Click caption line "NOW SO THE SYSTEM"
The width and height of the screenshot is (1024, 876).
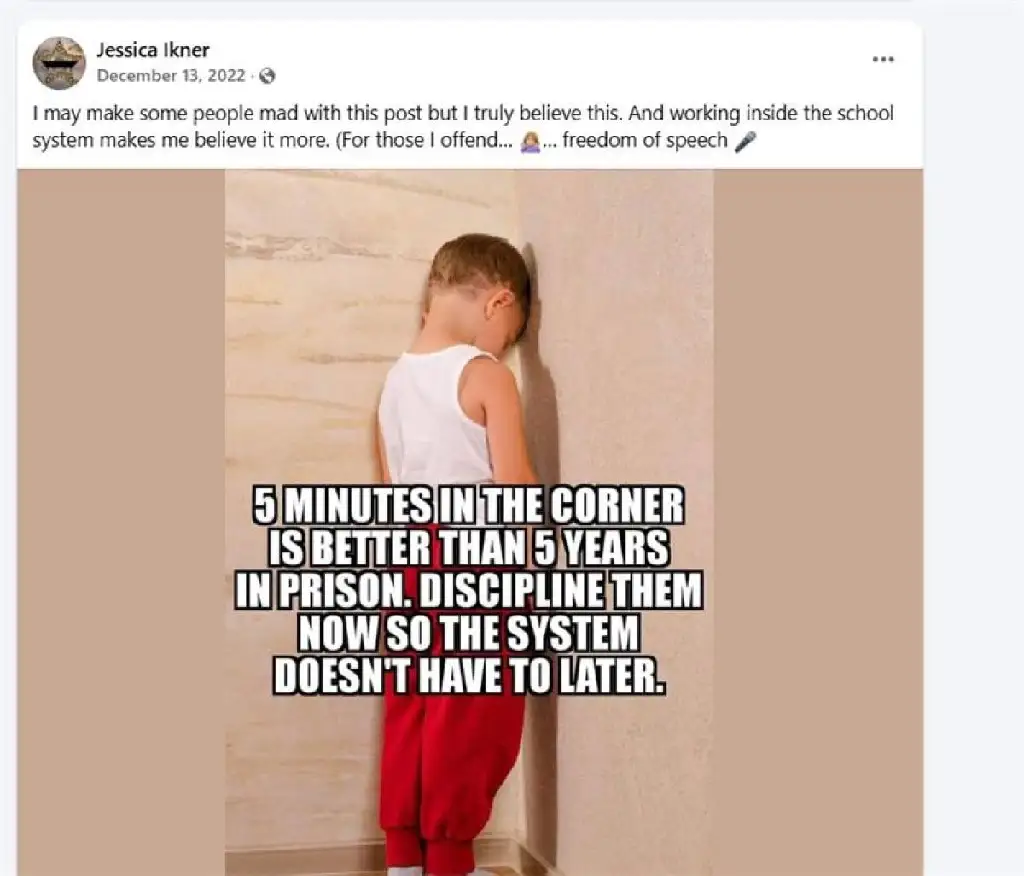(x=469, y=632)
